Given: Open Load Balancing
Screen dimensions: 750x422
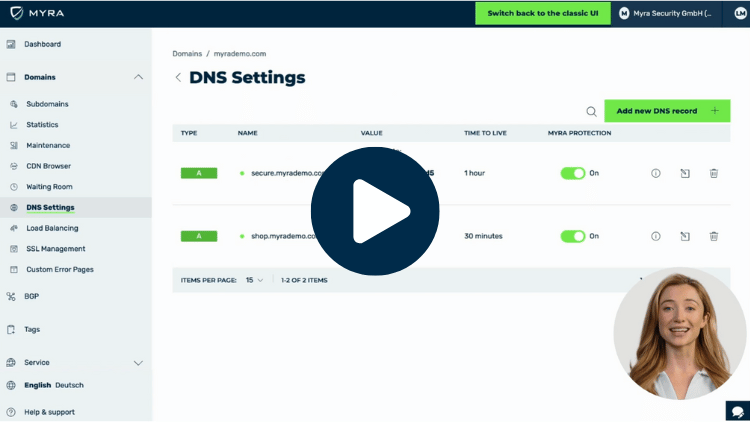Looking at the screenshot, I should 52,228.
